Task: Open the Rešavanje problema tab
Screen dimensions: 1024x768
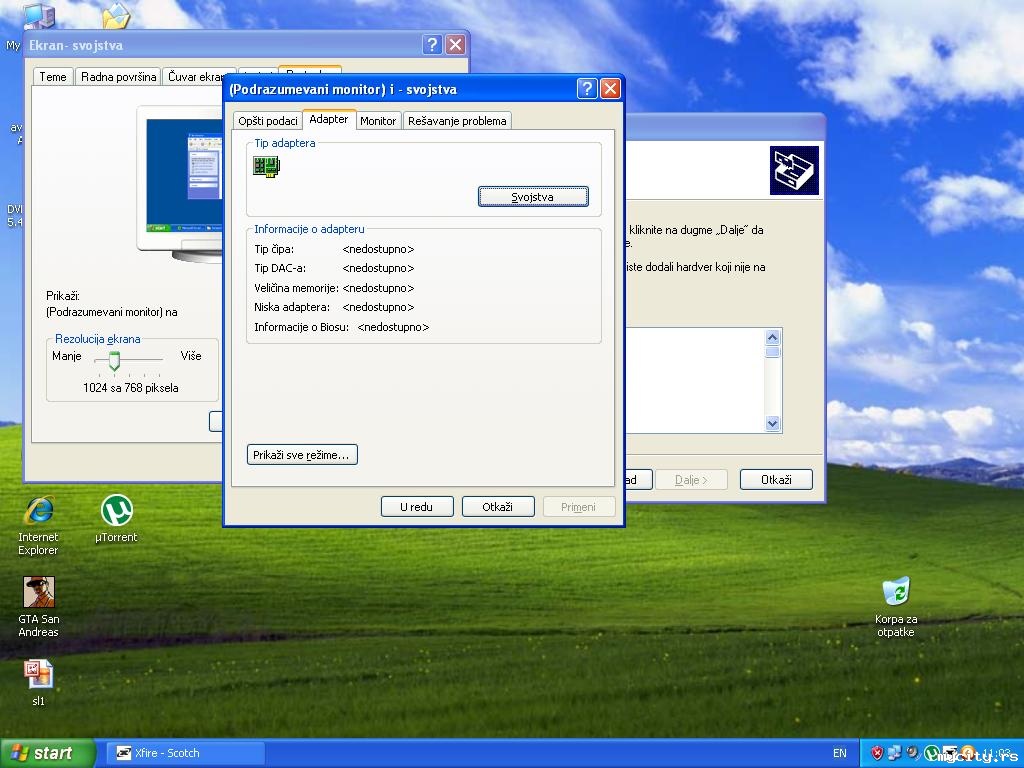Action: tap(457, 121)
